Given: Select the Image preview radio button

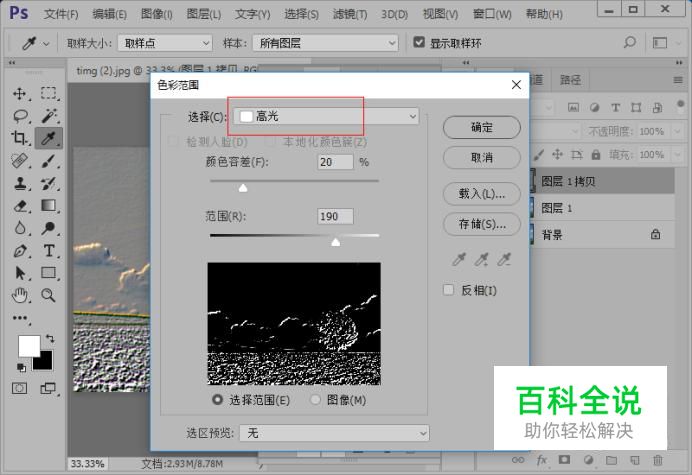Looking at the screenshot, I should 315,400.
